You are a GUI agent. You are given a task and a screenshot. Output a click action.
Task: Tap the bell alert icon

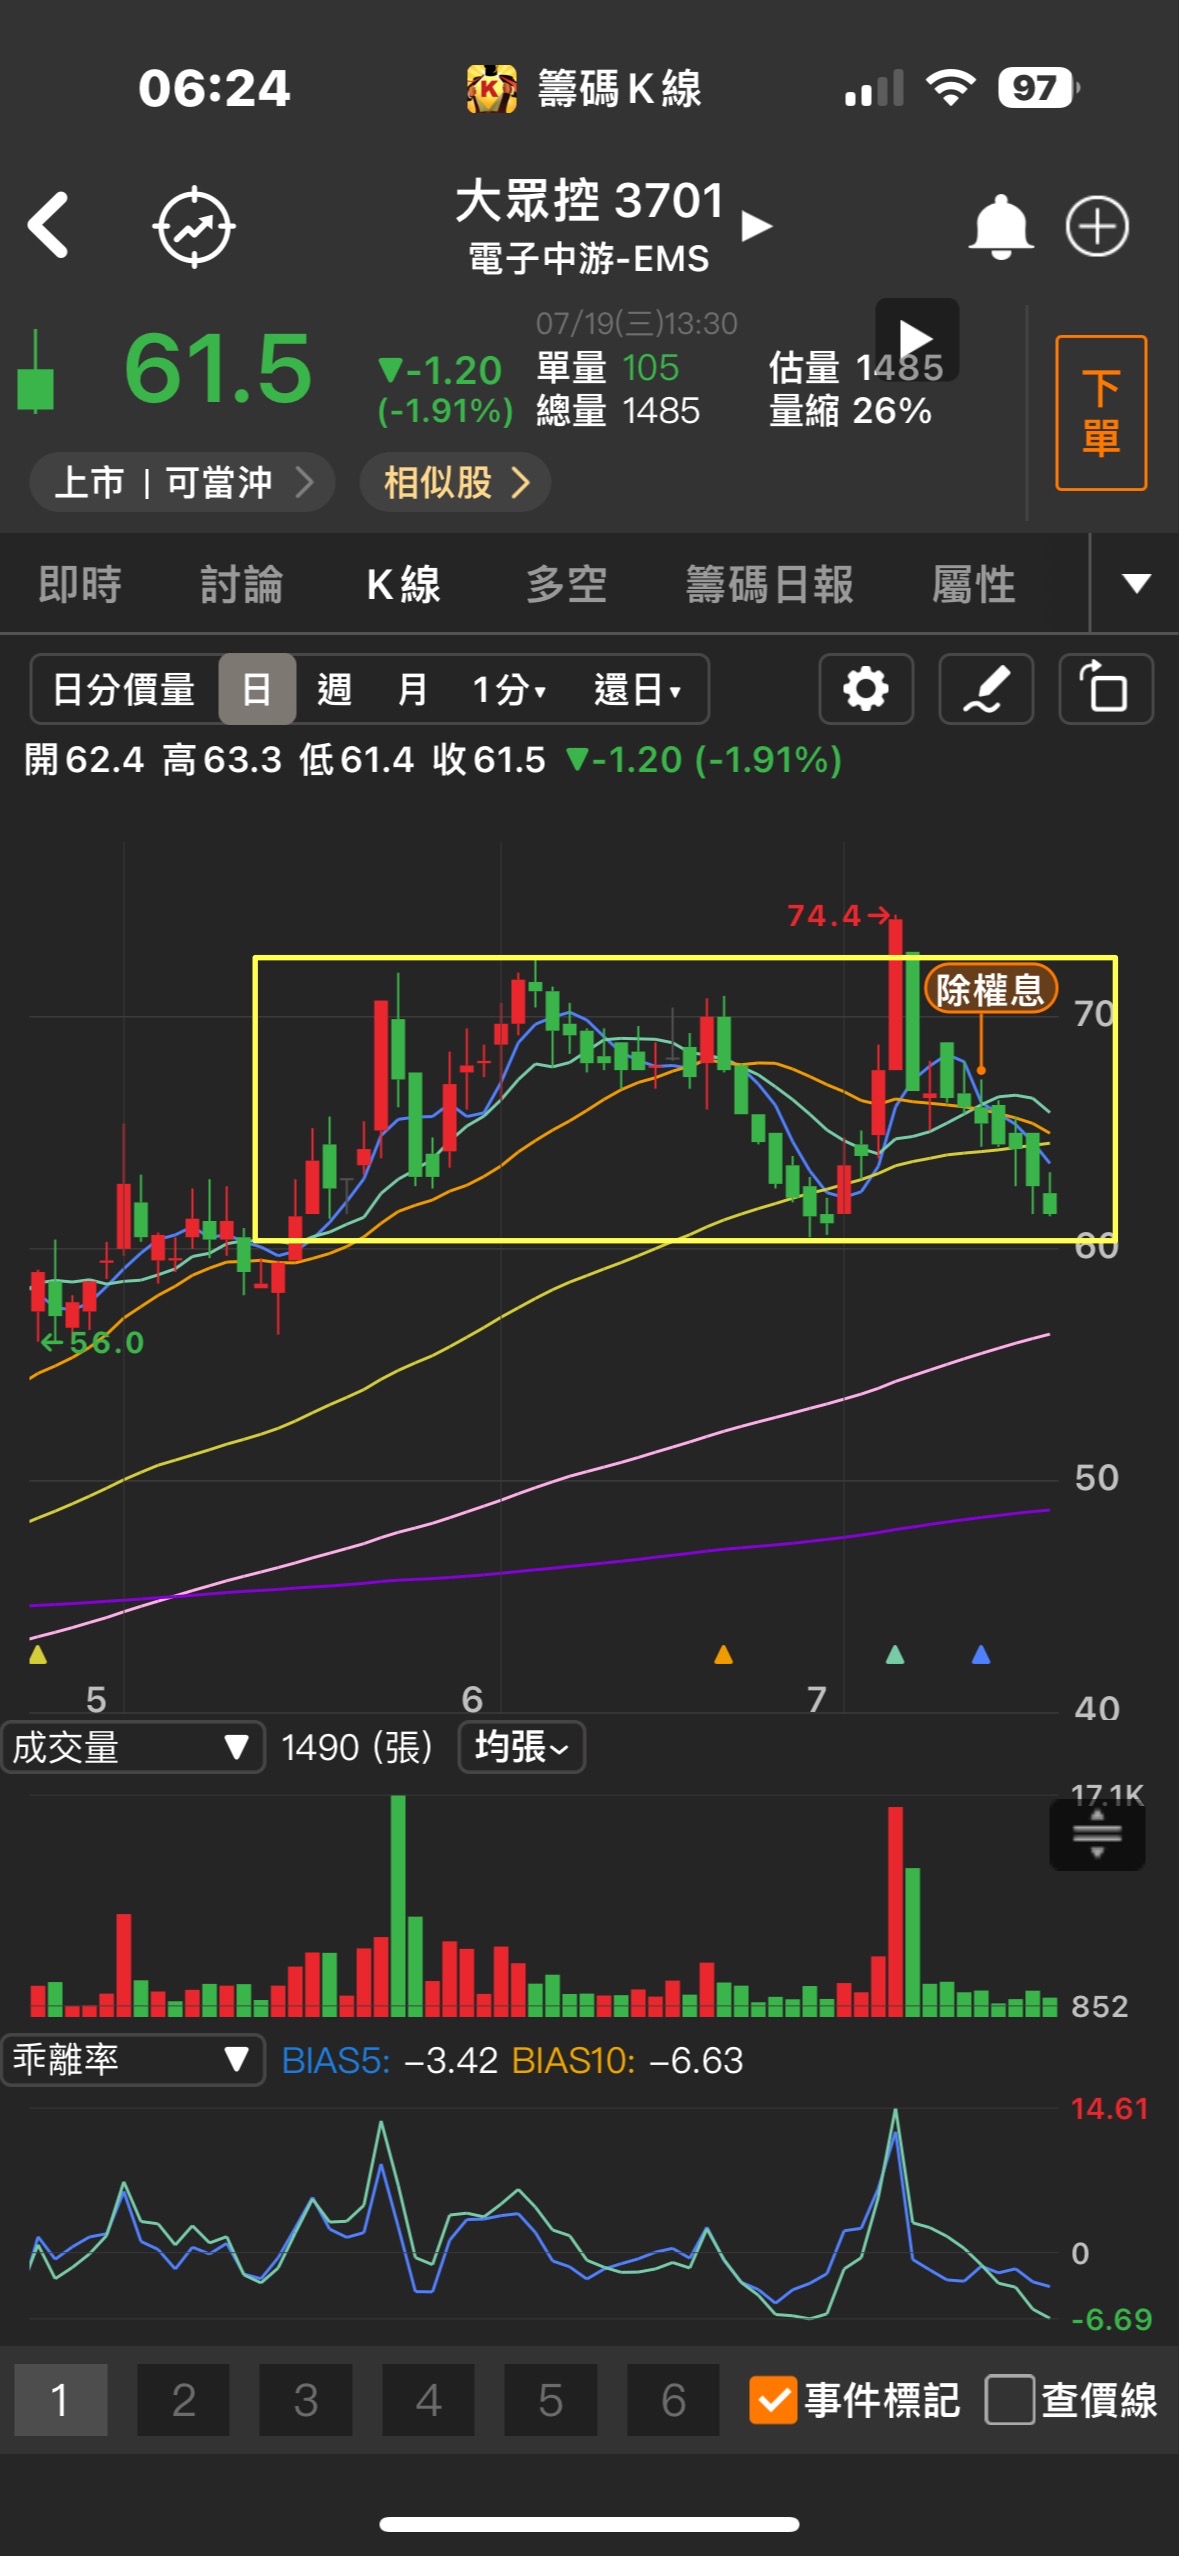pos(999,227)
